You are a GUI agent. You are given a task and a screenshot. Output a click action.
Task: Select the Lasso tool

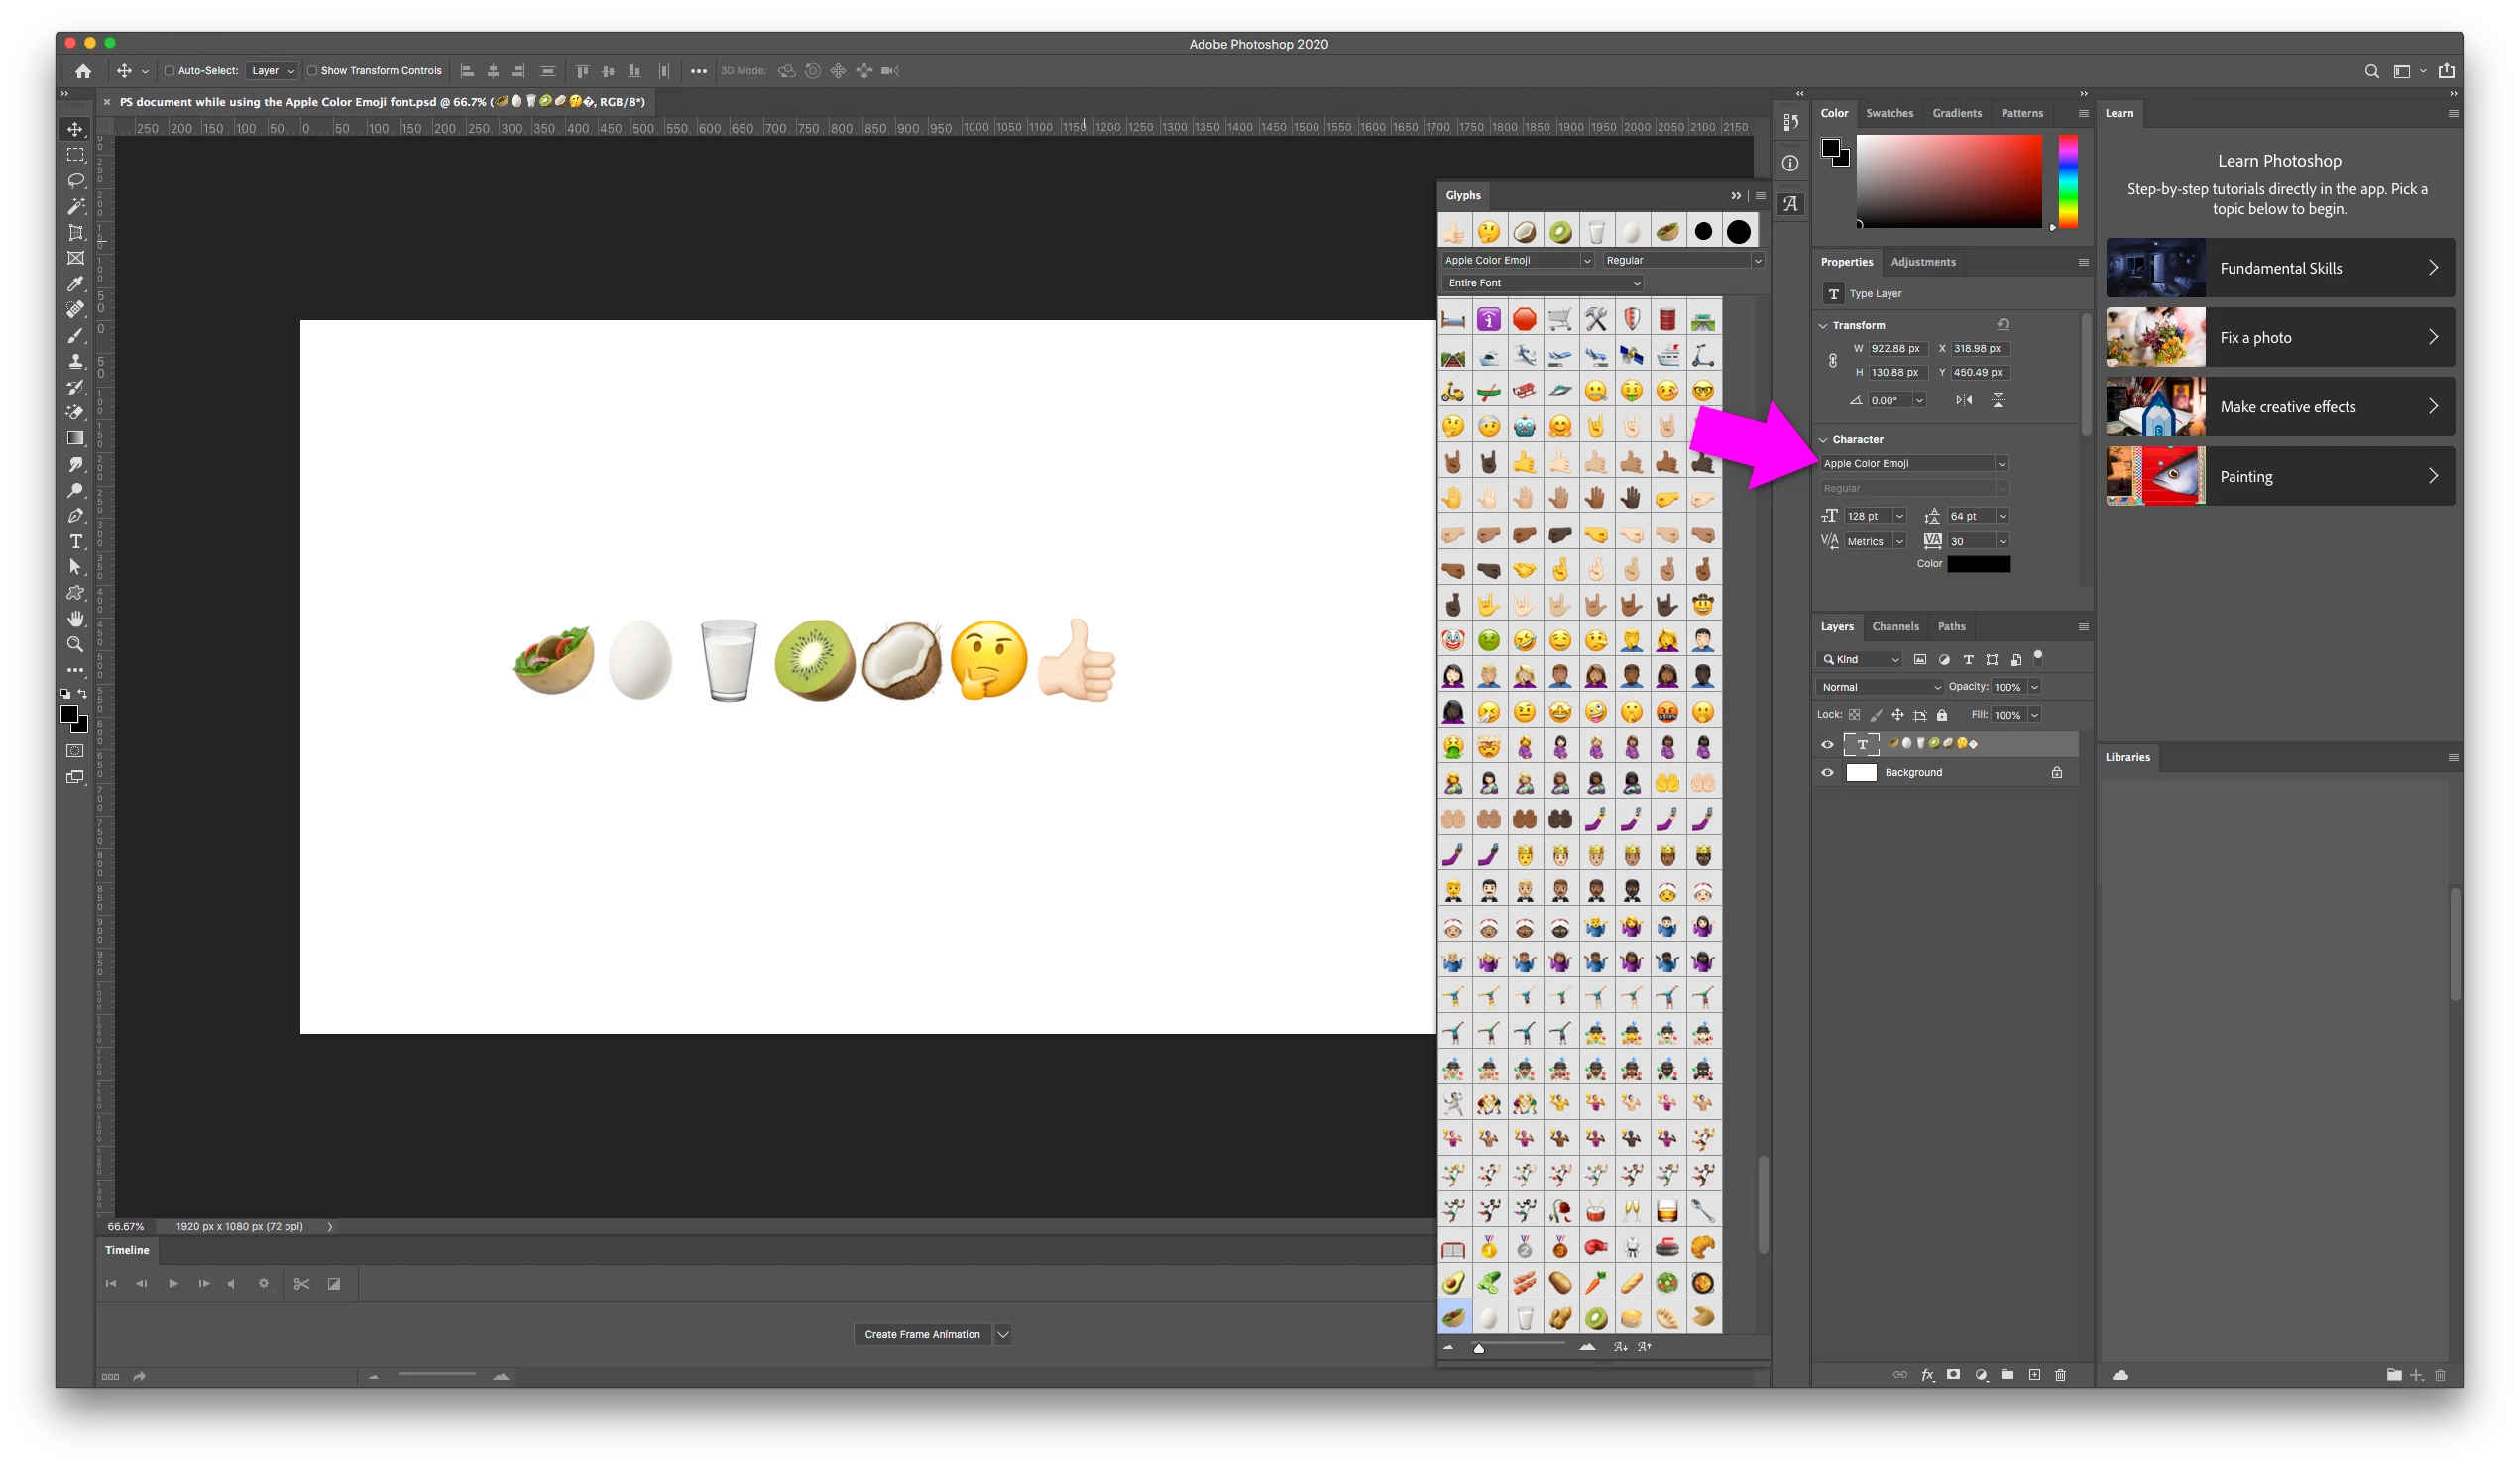(76, 181)
